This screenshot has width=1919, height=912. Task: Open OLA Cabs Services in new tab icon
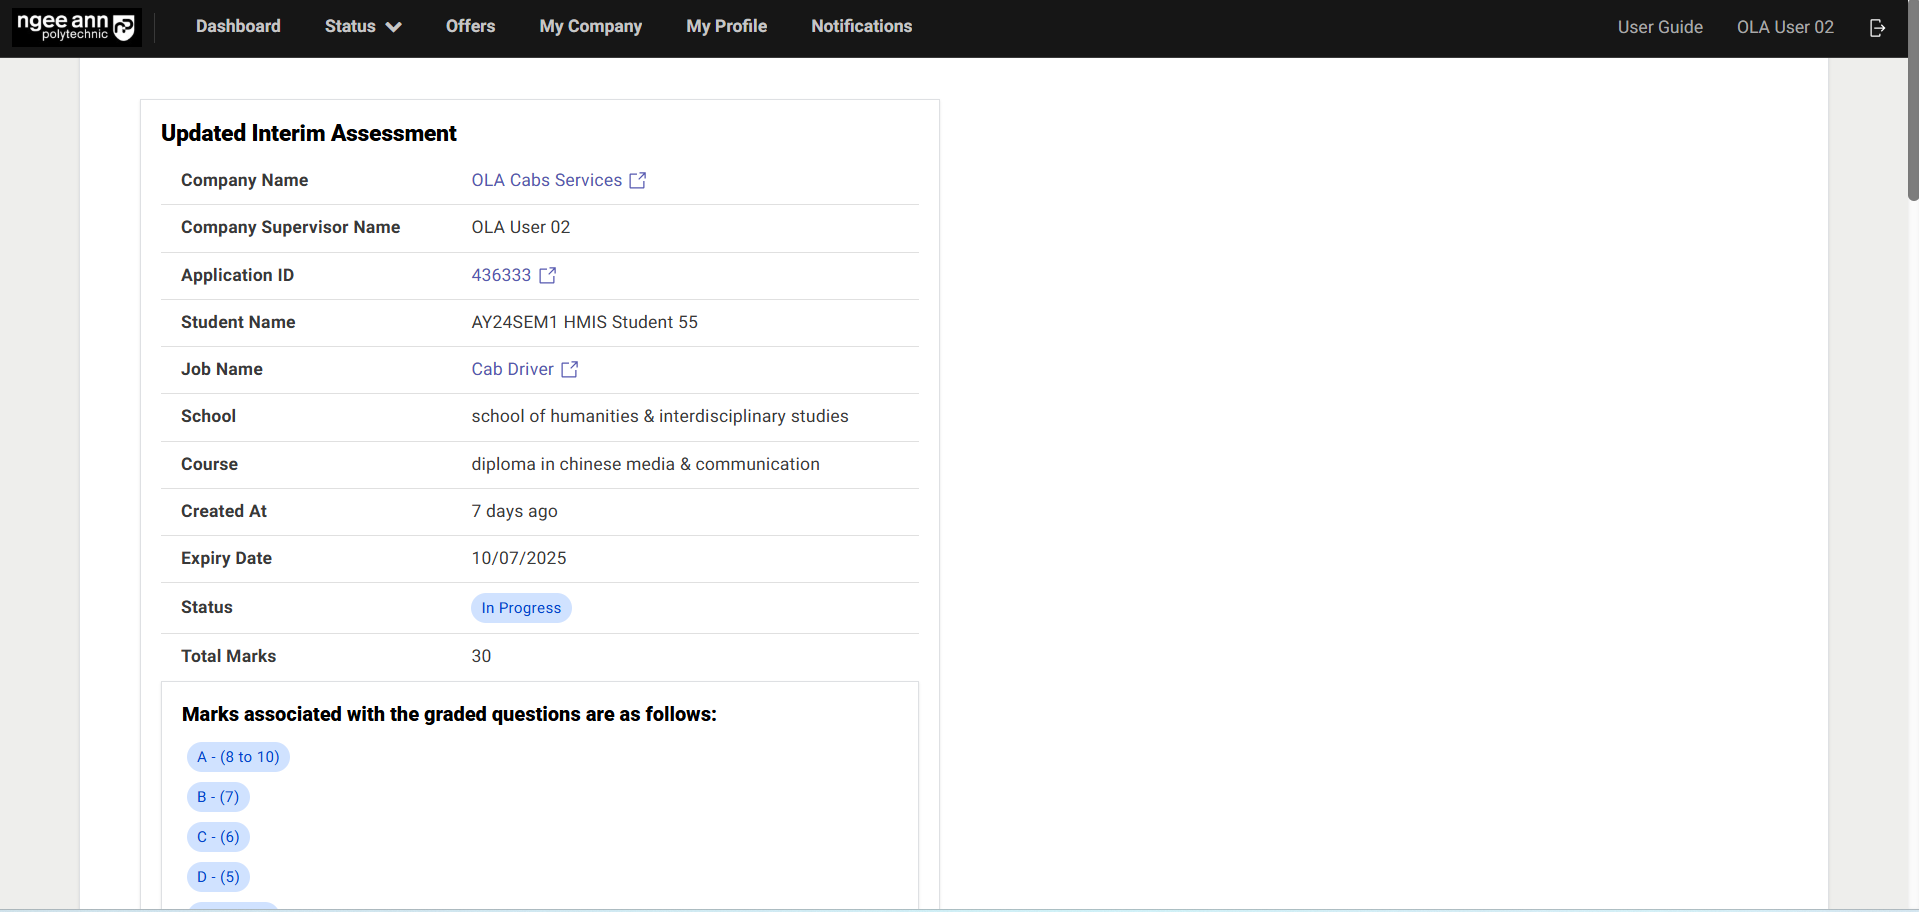pyautogui.click(x=638, y=180)
